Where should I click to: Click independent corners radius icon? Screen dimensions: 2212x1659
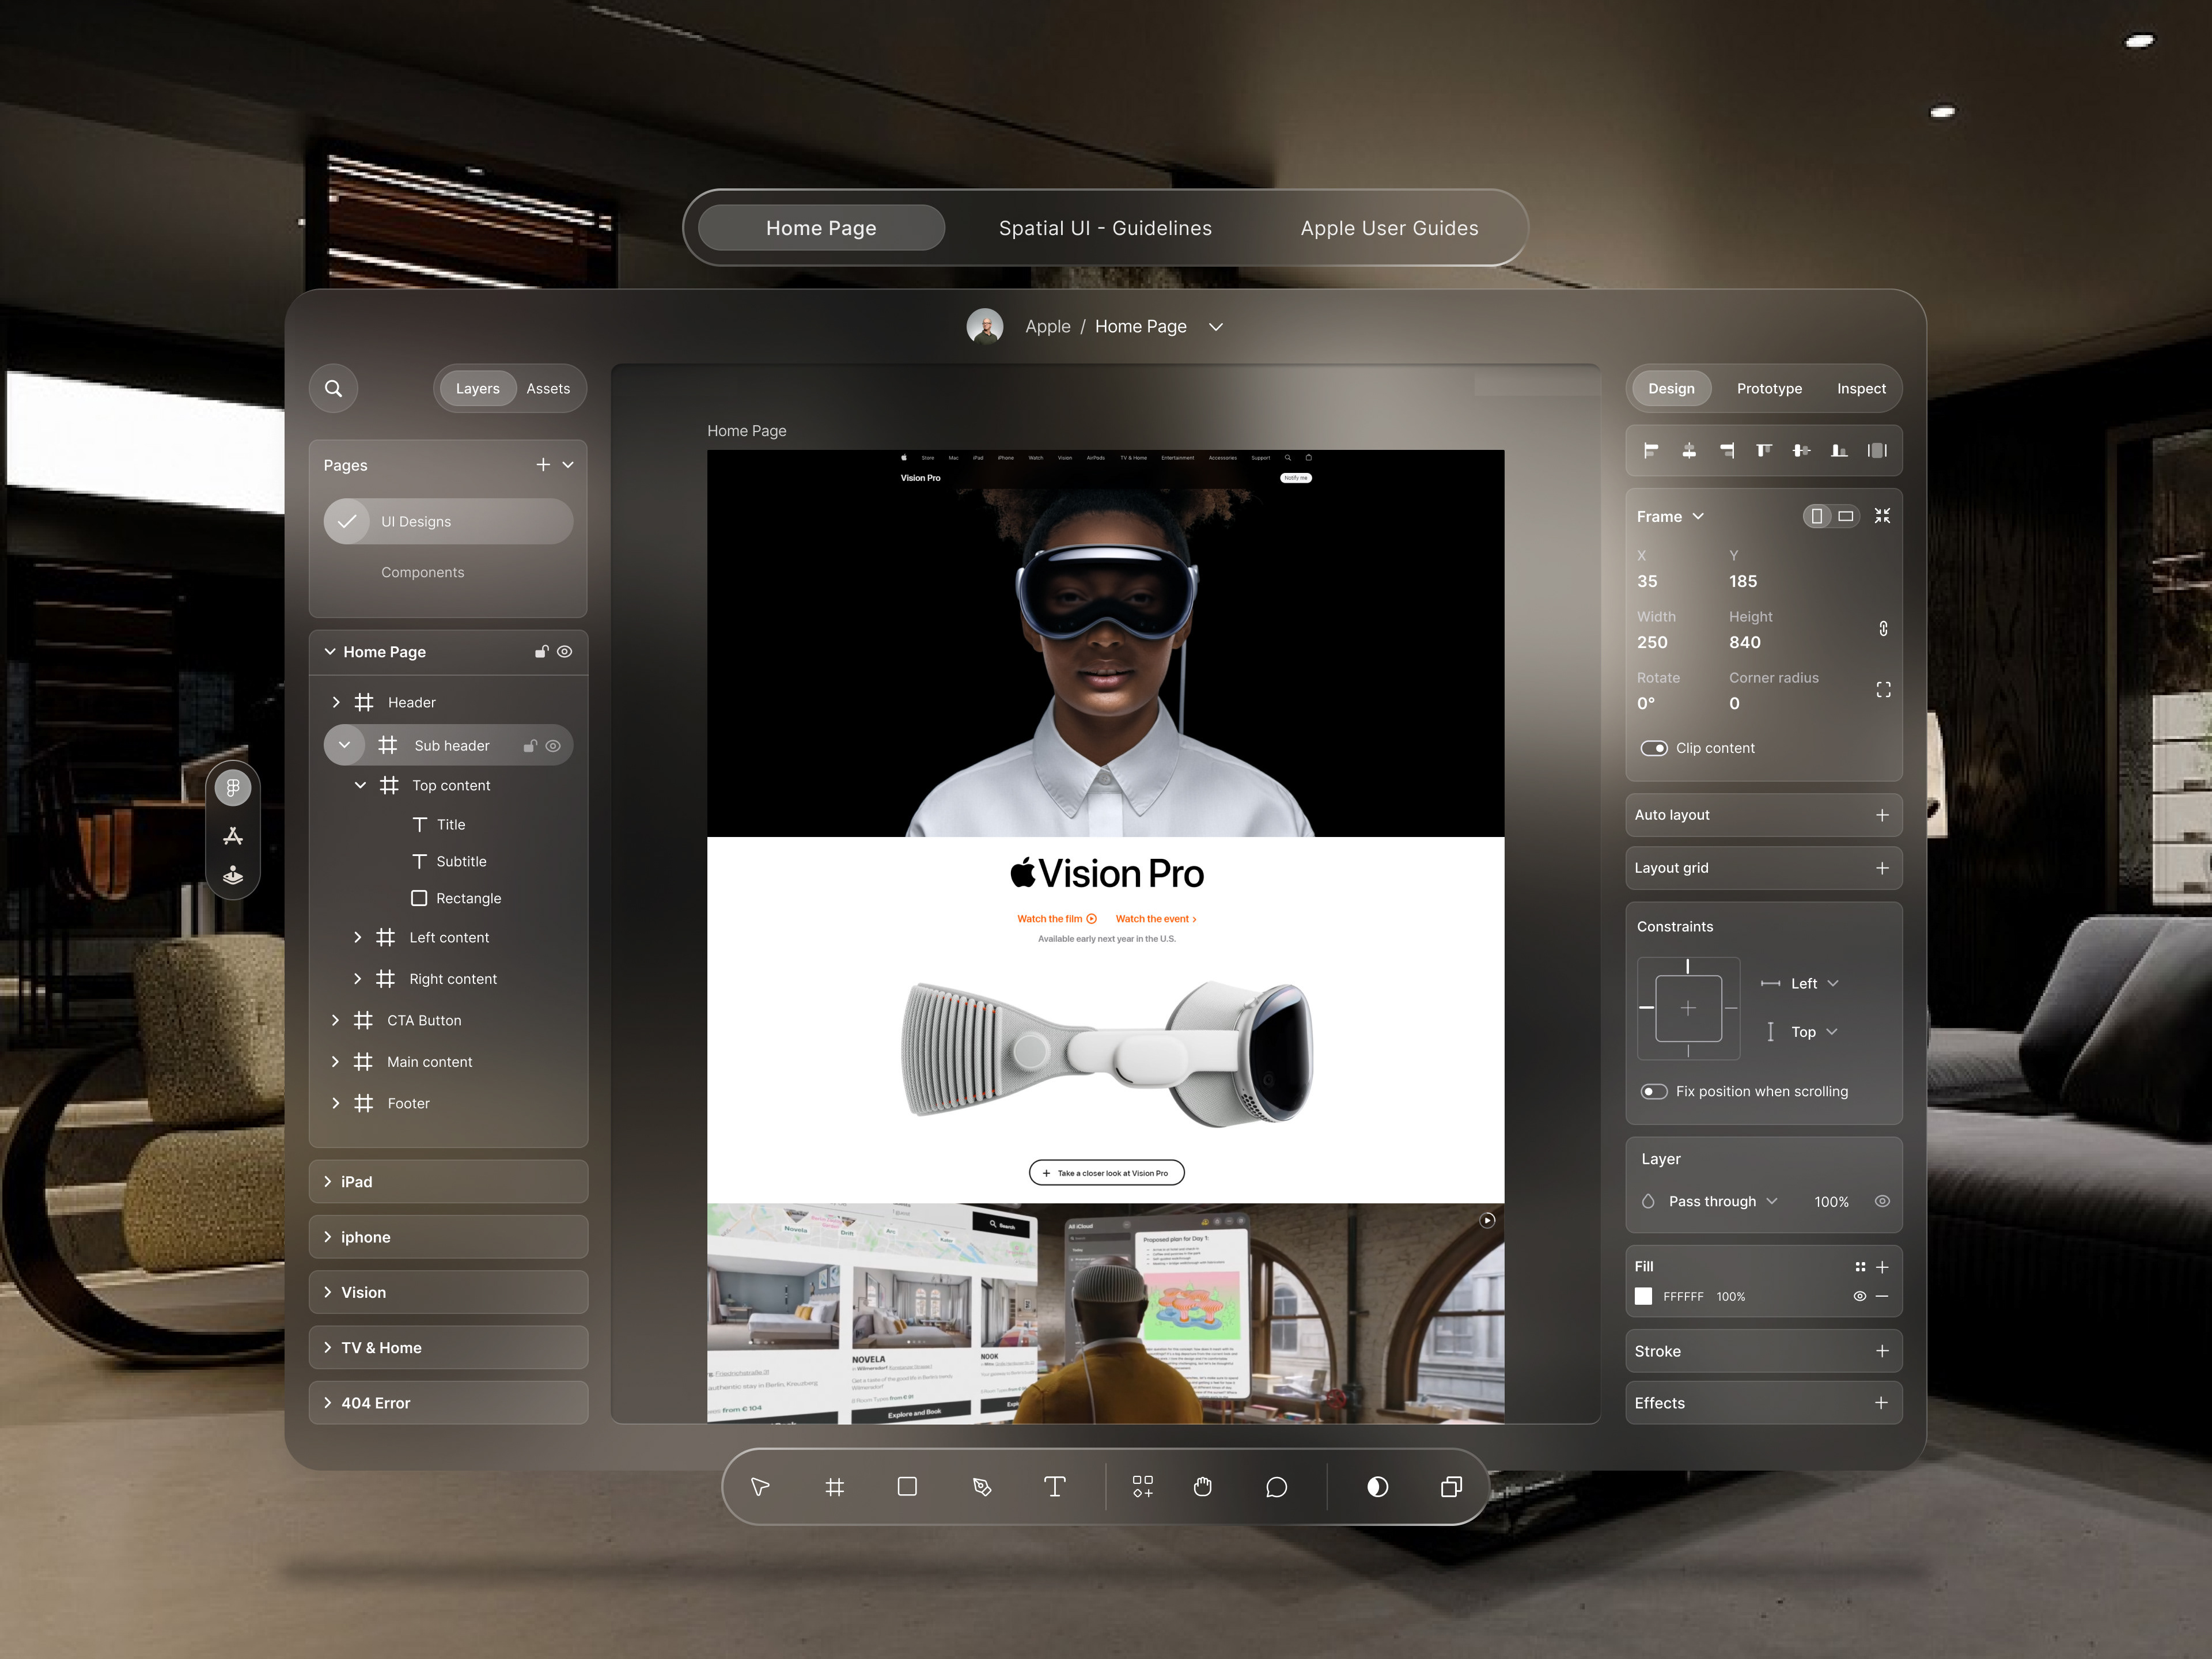pyautogui.click(x=1883, y=690)
